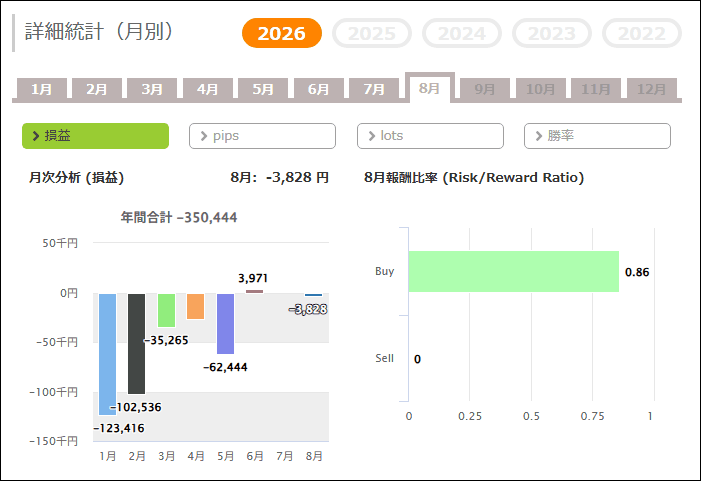Image resolution: width=701 pixels, height=481 pixels.
Task: Click the orange April bar in chart
Action: [195, 306]
